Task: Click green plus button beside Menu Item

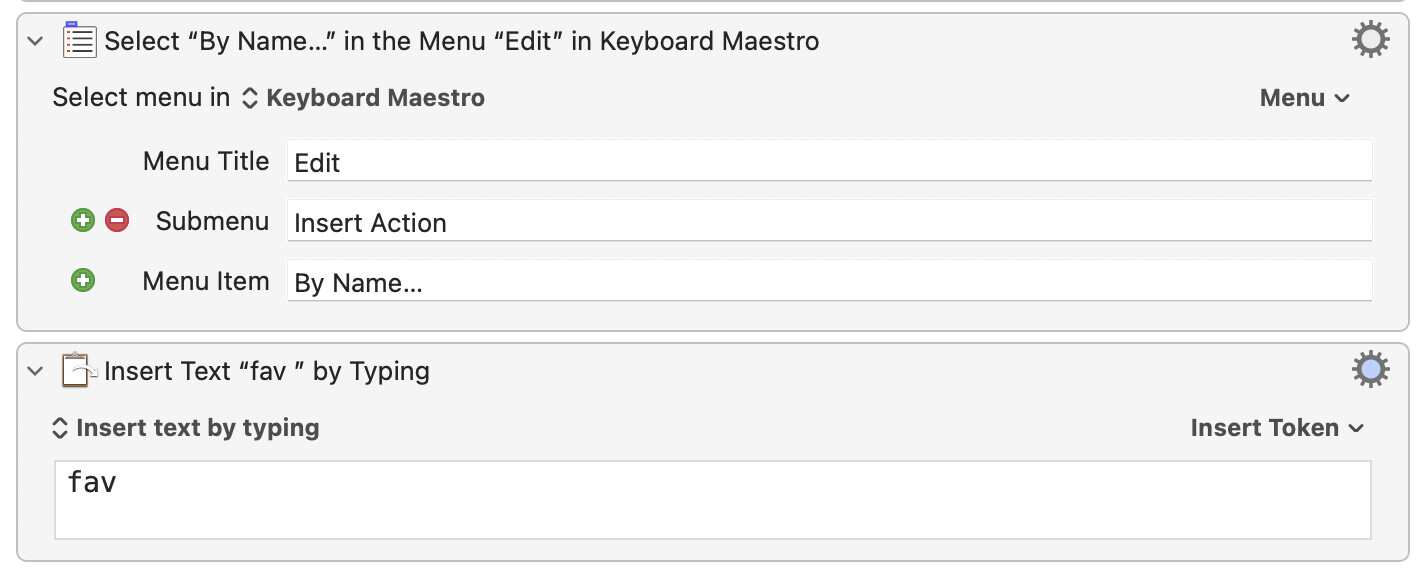Action: pos(83,281)
